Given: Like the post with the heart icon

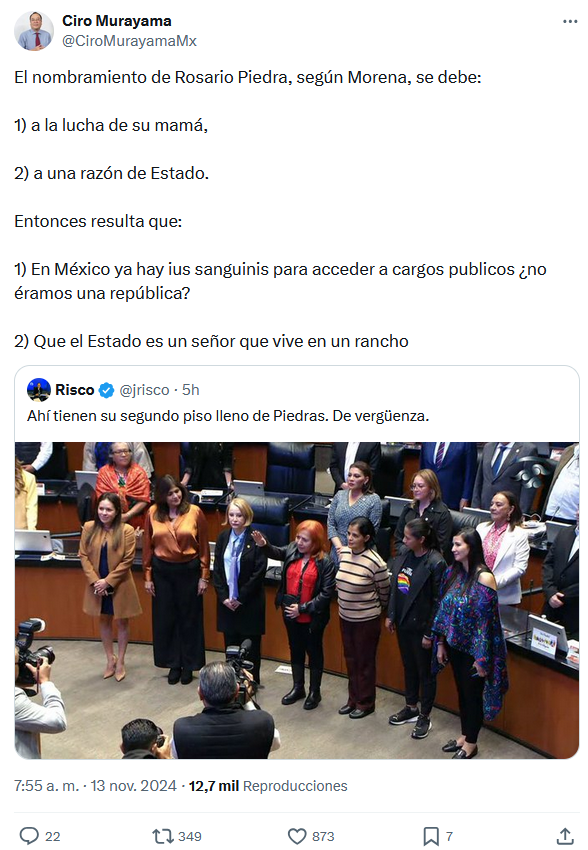Looking at the screenshot, I should click(297, 835).
